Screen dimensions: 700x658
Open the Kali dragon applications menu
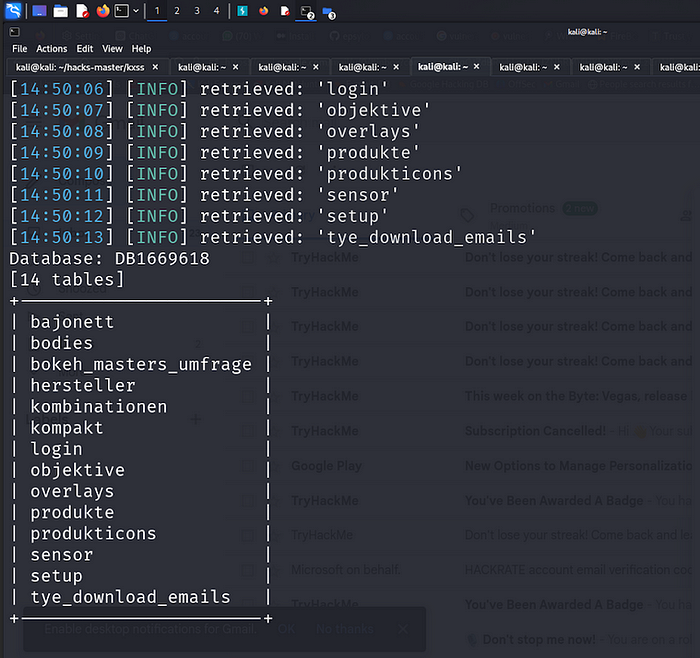(x=13, y=10)
